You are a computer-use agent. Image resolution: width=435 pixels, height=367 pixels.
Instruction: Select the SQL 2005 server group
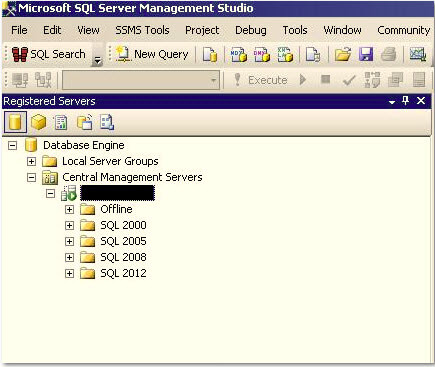(x=123, y=241)
